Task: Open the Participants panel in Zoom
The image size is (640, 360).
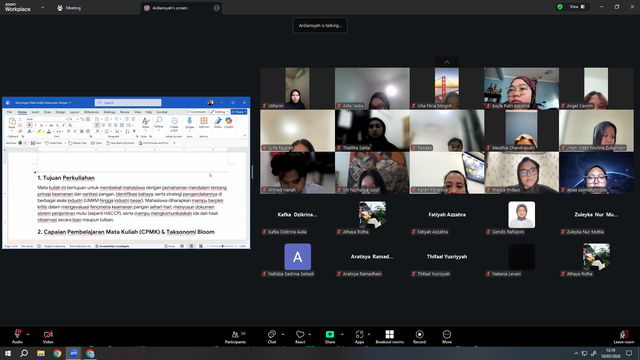Action: 236,337
